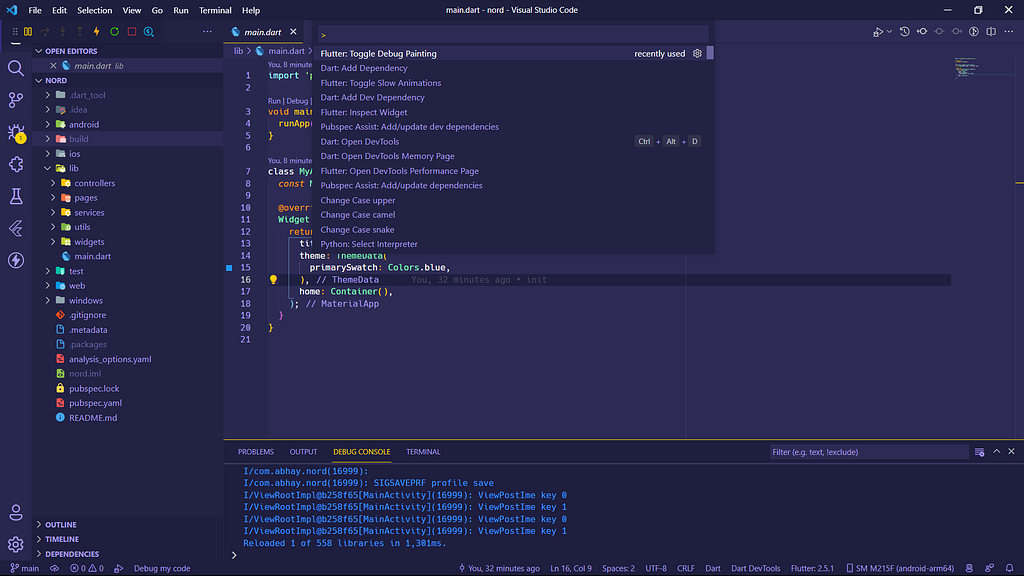1024x576 pixels.
Task: Pause the debug session
Action: (x=28, y=31)
